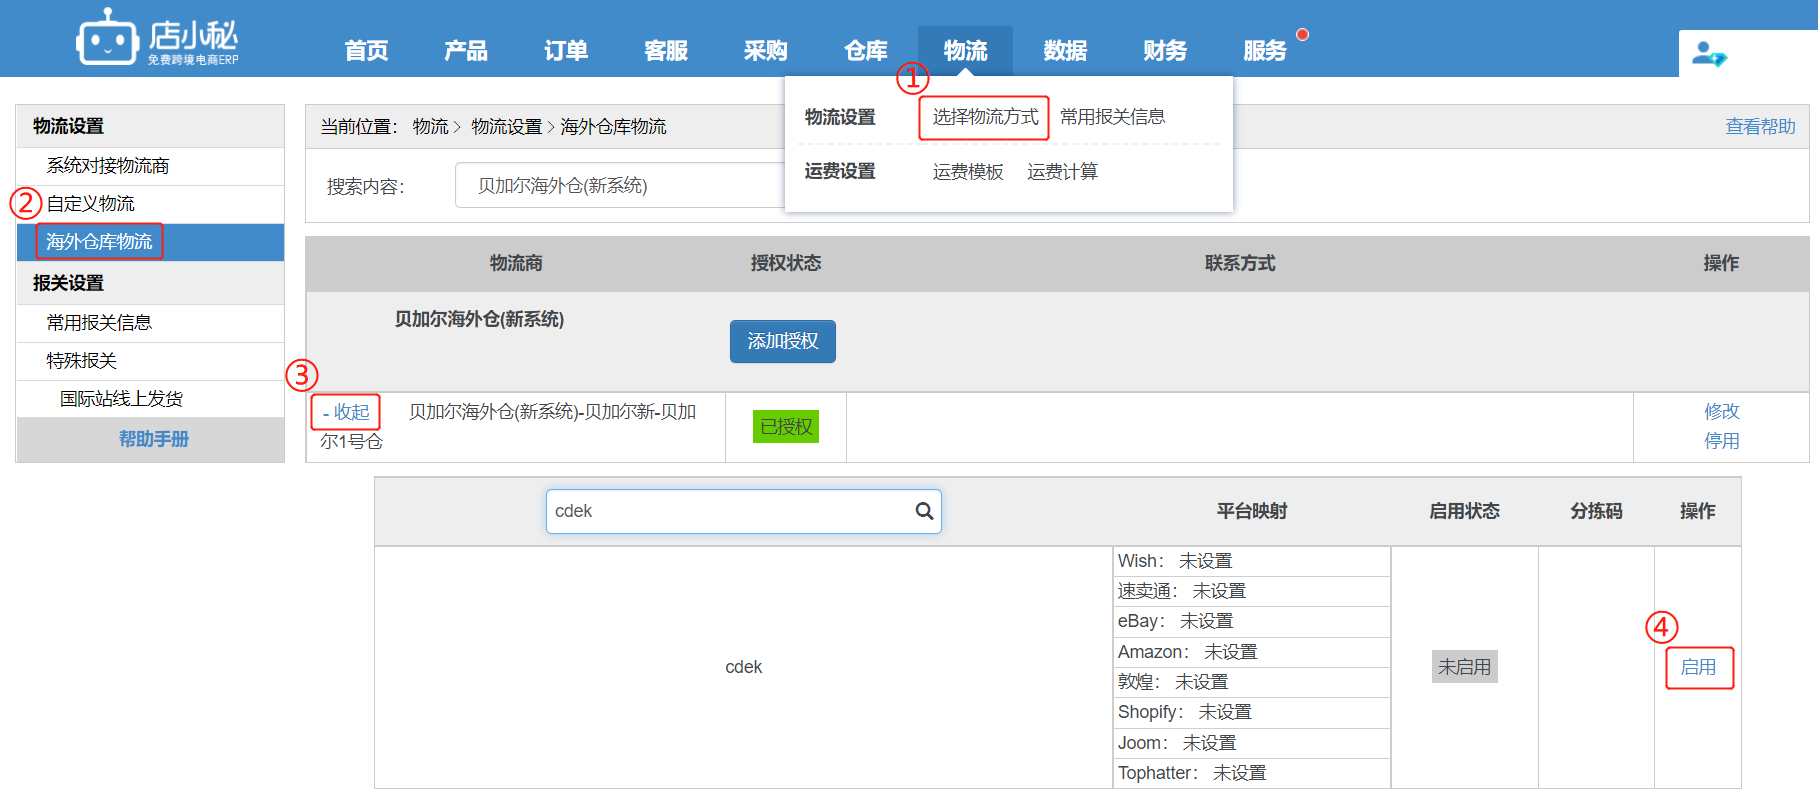The image size is (1818, 789).
Task: Open the 财务 menu
Action: [1165, 51]
